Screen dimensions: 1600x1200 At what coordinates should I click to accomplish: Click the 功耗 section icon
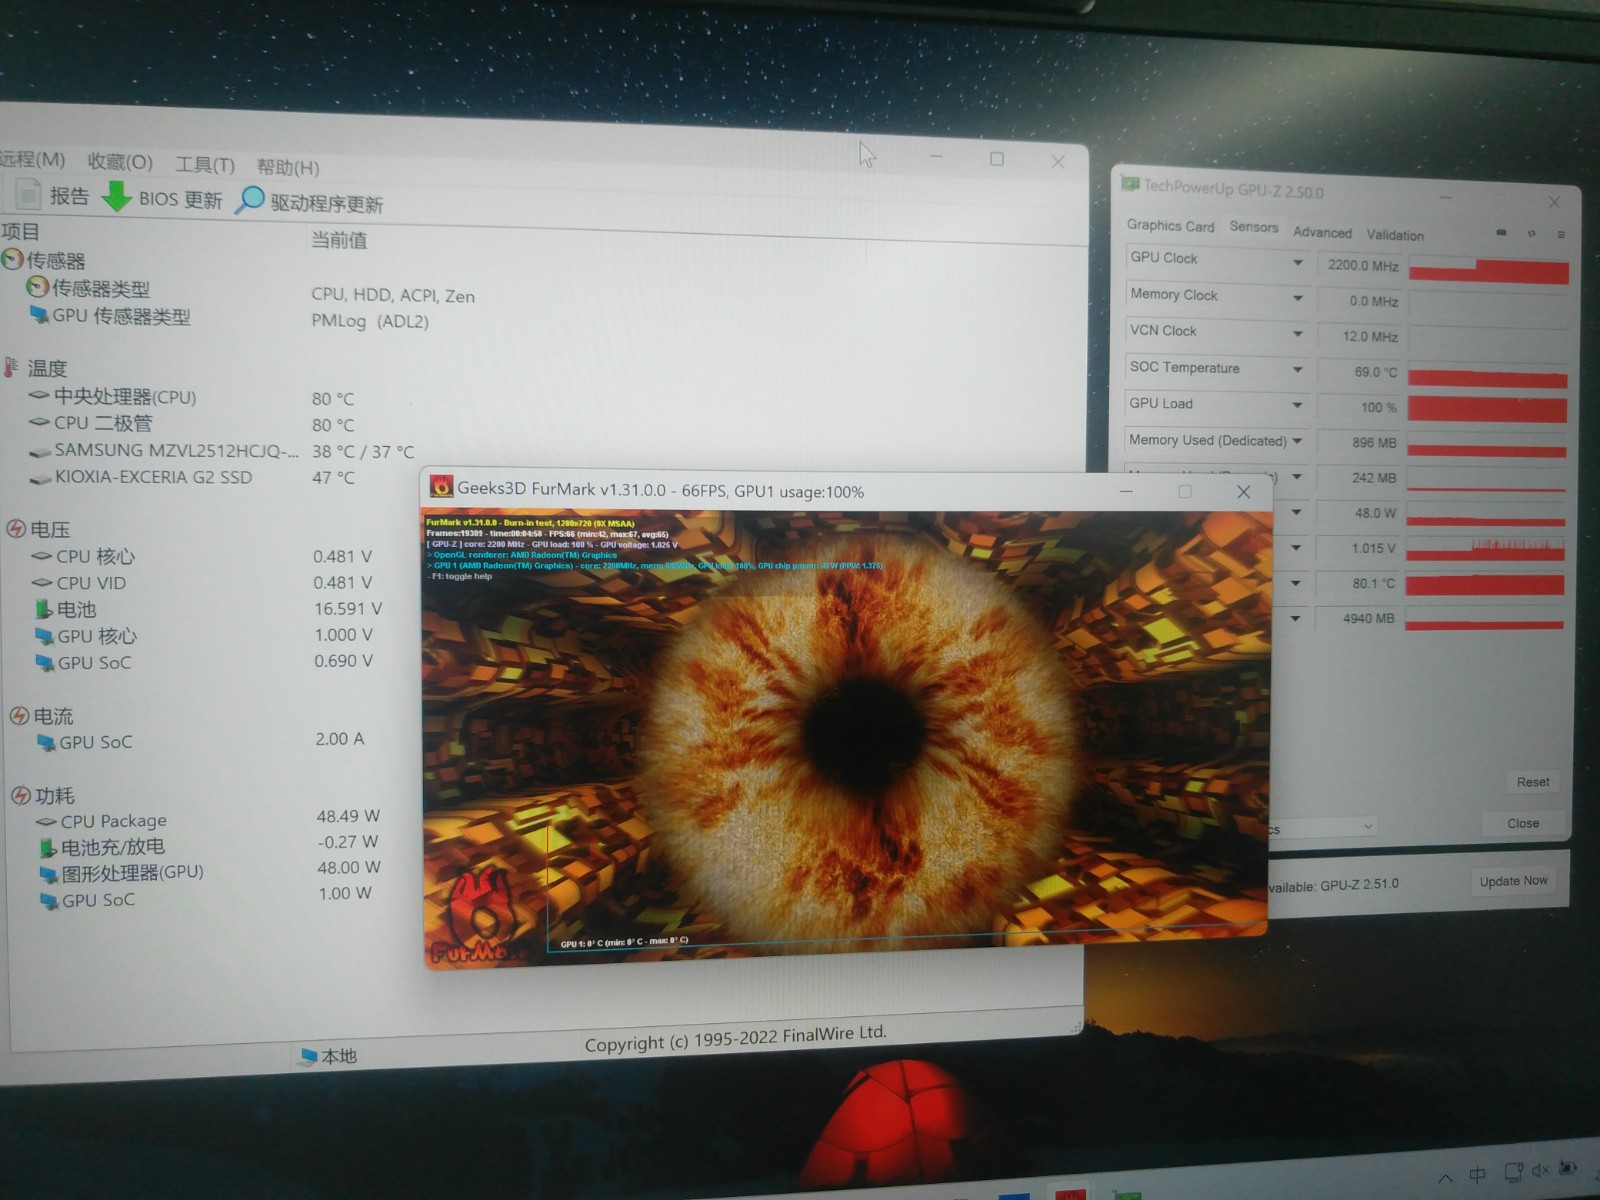point(21,796)
